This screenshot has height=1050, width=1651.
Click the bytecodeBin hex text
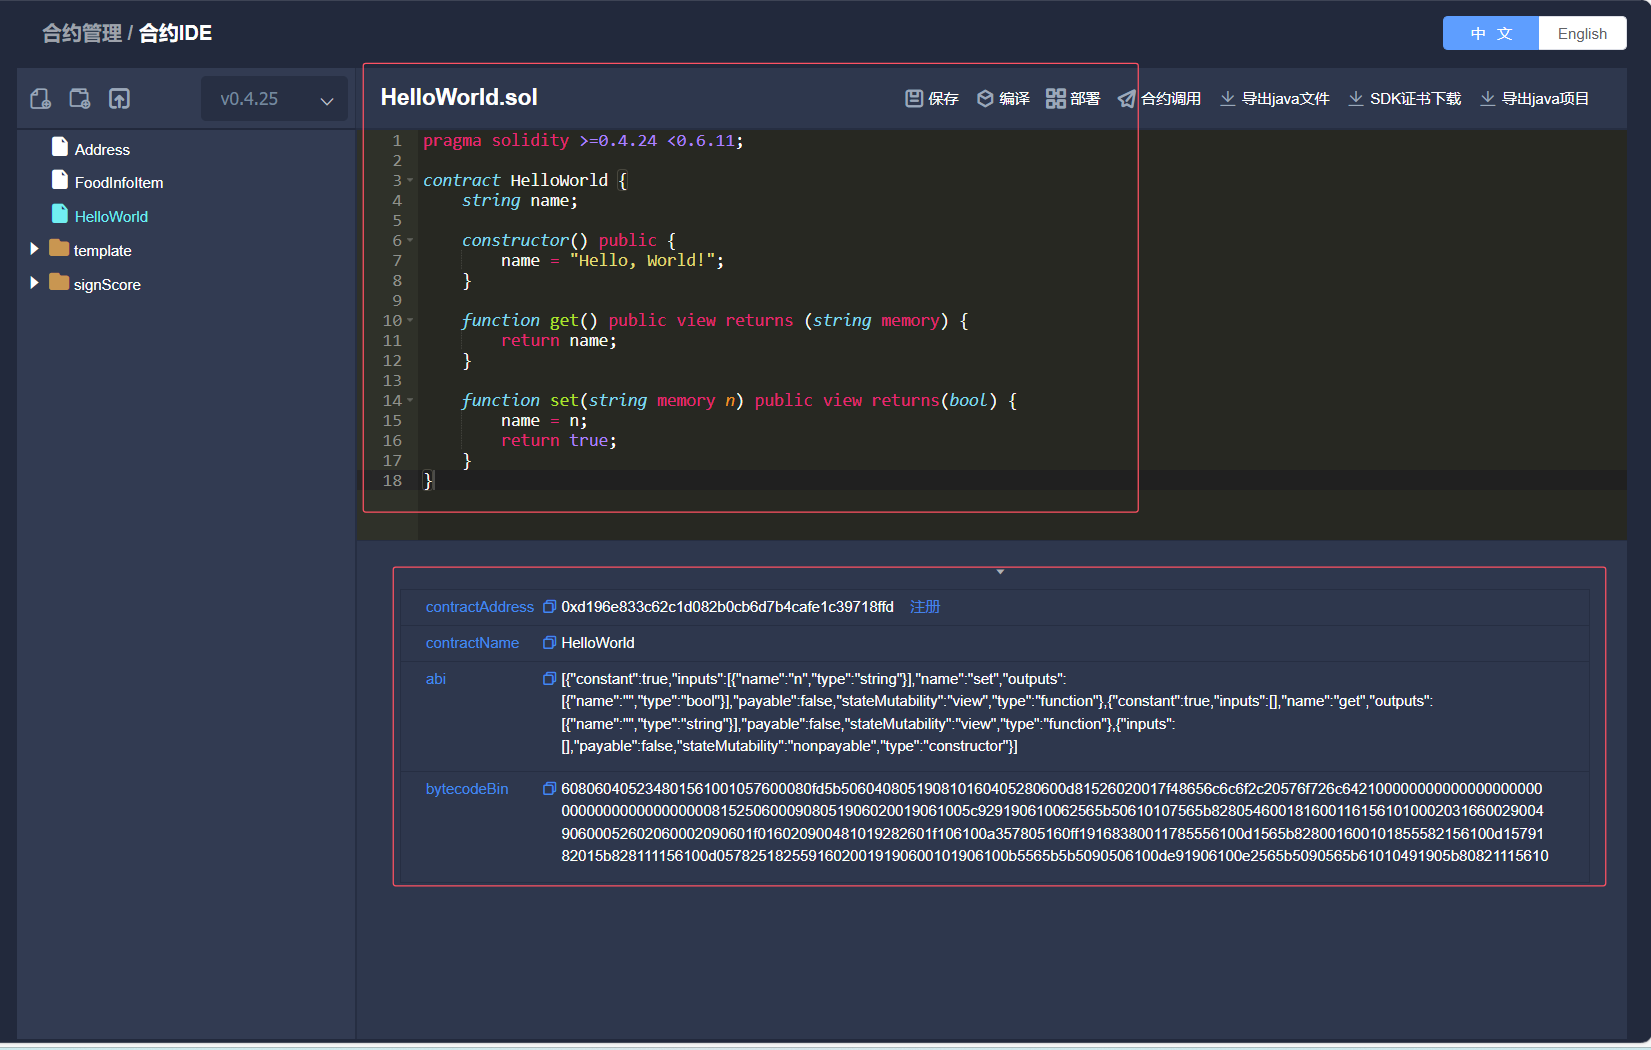pyautogui.click(x=1055, y=822)
